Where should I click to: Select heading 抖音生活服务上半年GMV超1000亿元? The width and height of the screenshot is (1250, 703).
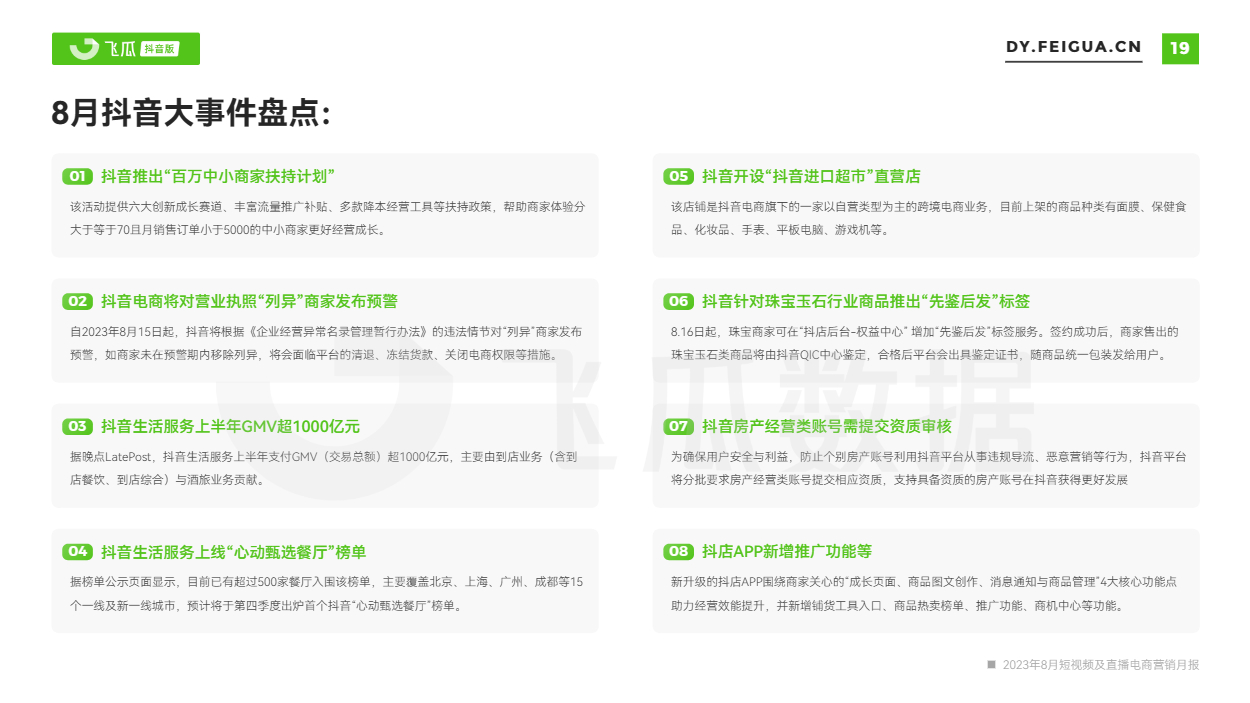pyautogui.click(x=230, y=426)
